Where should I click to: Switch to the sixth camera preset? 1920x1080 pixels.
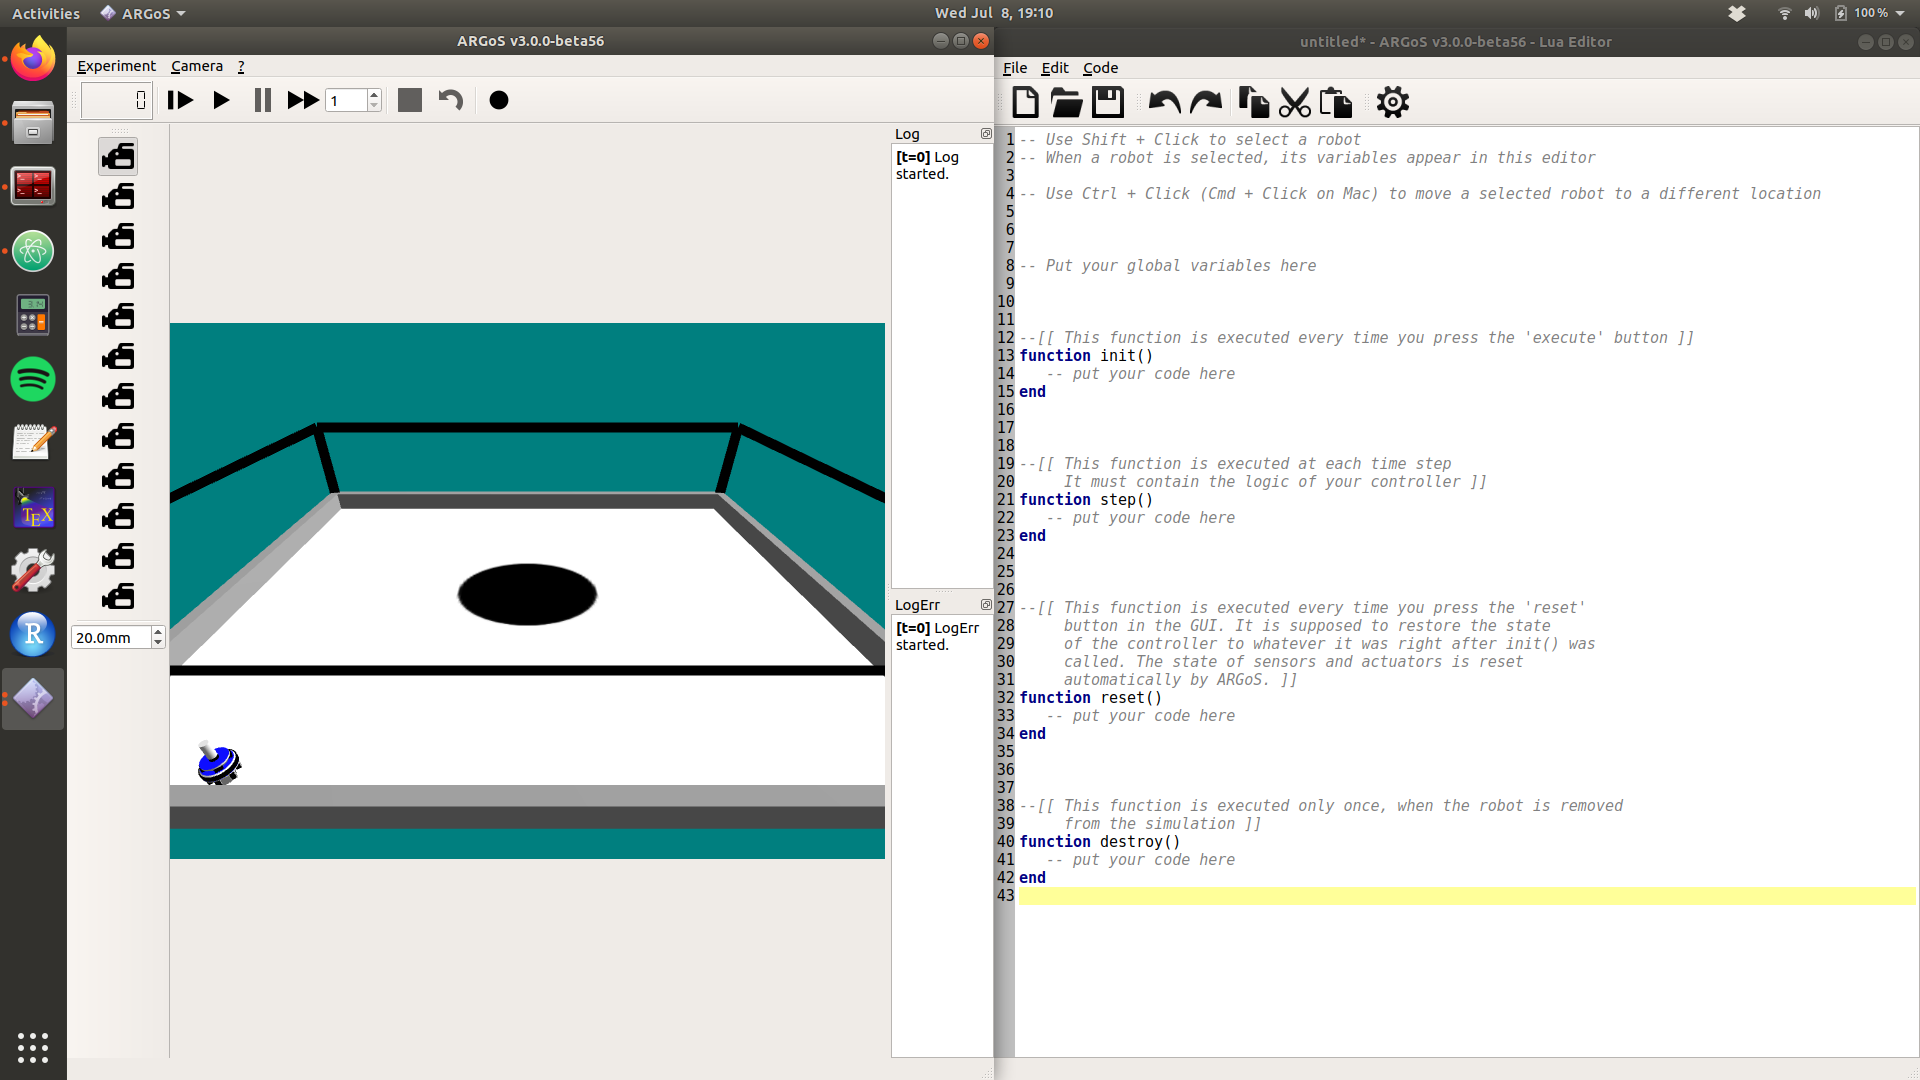[x=118, y=357]
